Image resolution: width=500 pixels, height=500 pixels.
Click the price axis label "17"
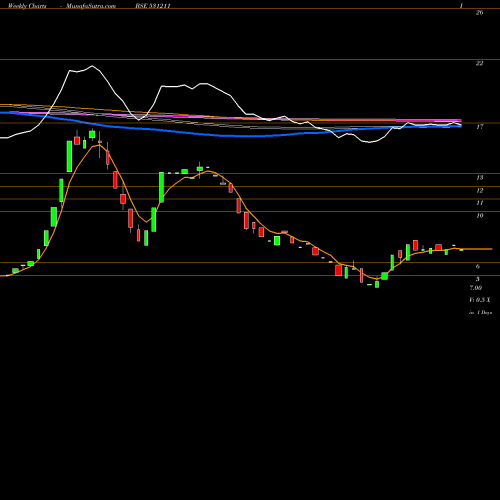479,127
